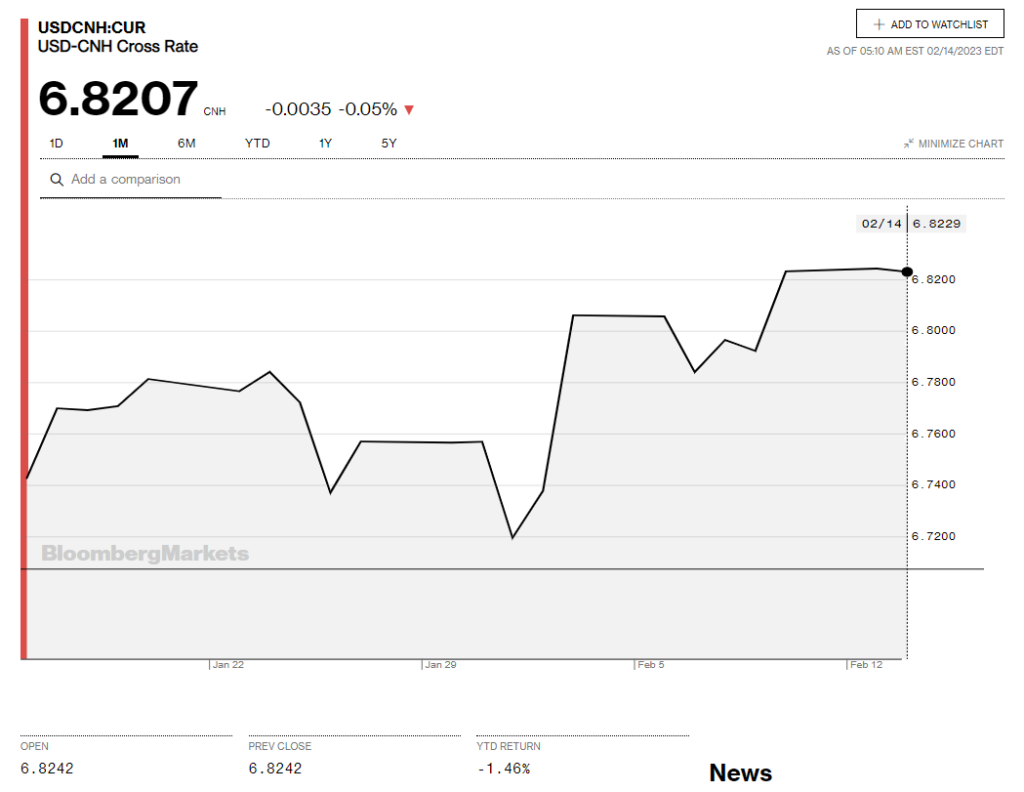Select the 1M time range tab
The height and width of the screenshot is (792, 1024).
pyautogui.click(x=120, y=144)
